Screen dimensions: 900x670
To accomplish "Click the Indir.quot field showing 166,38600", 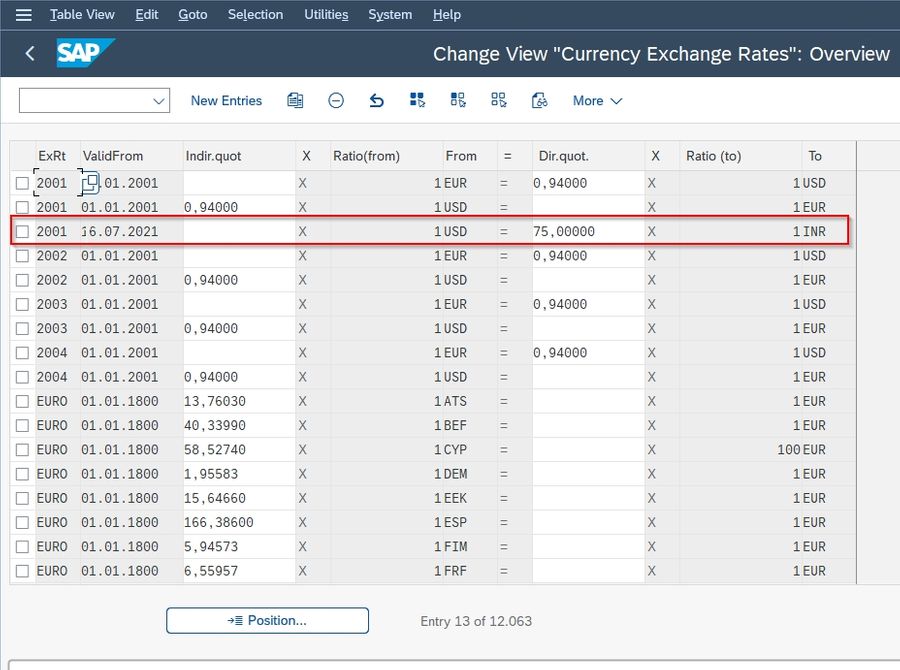I will [239, 522].
